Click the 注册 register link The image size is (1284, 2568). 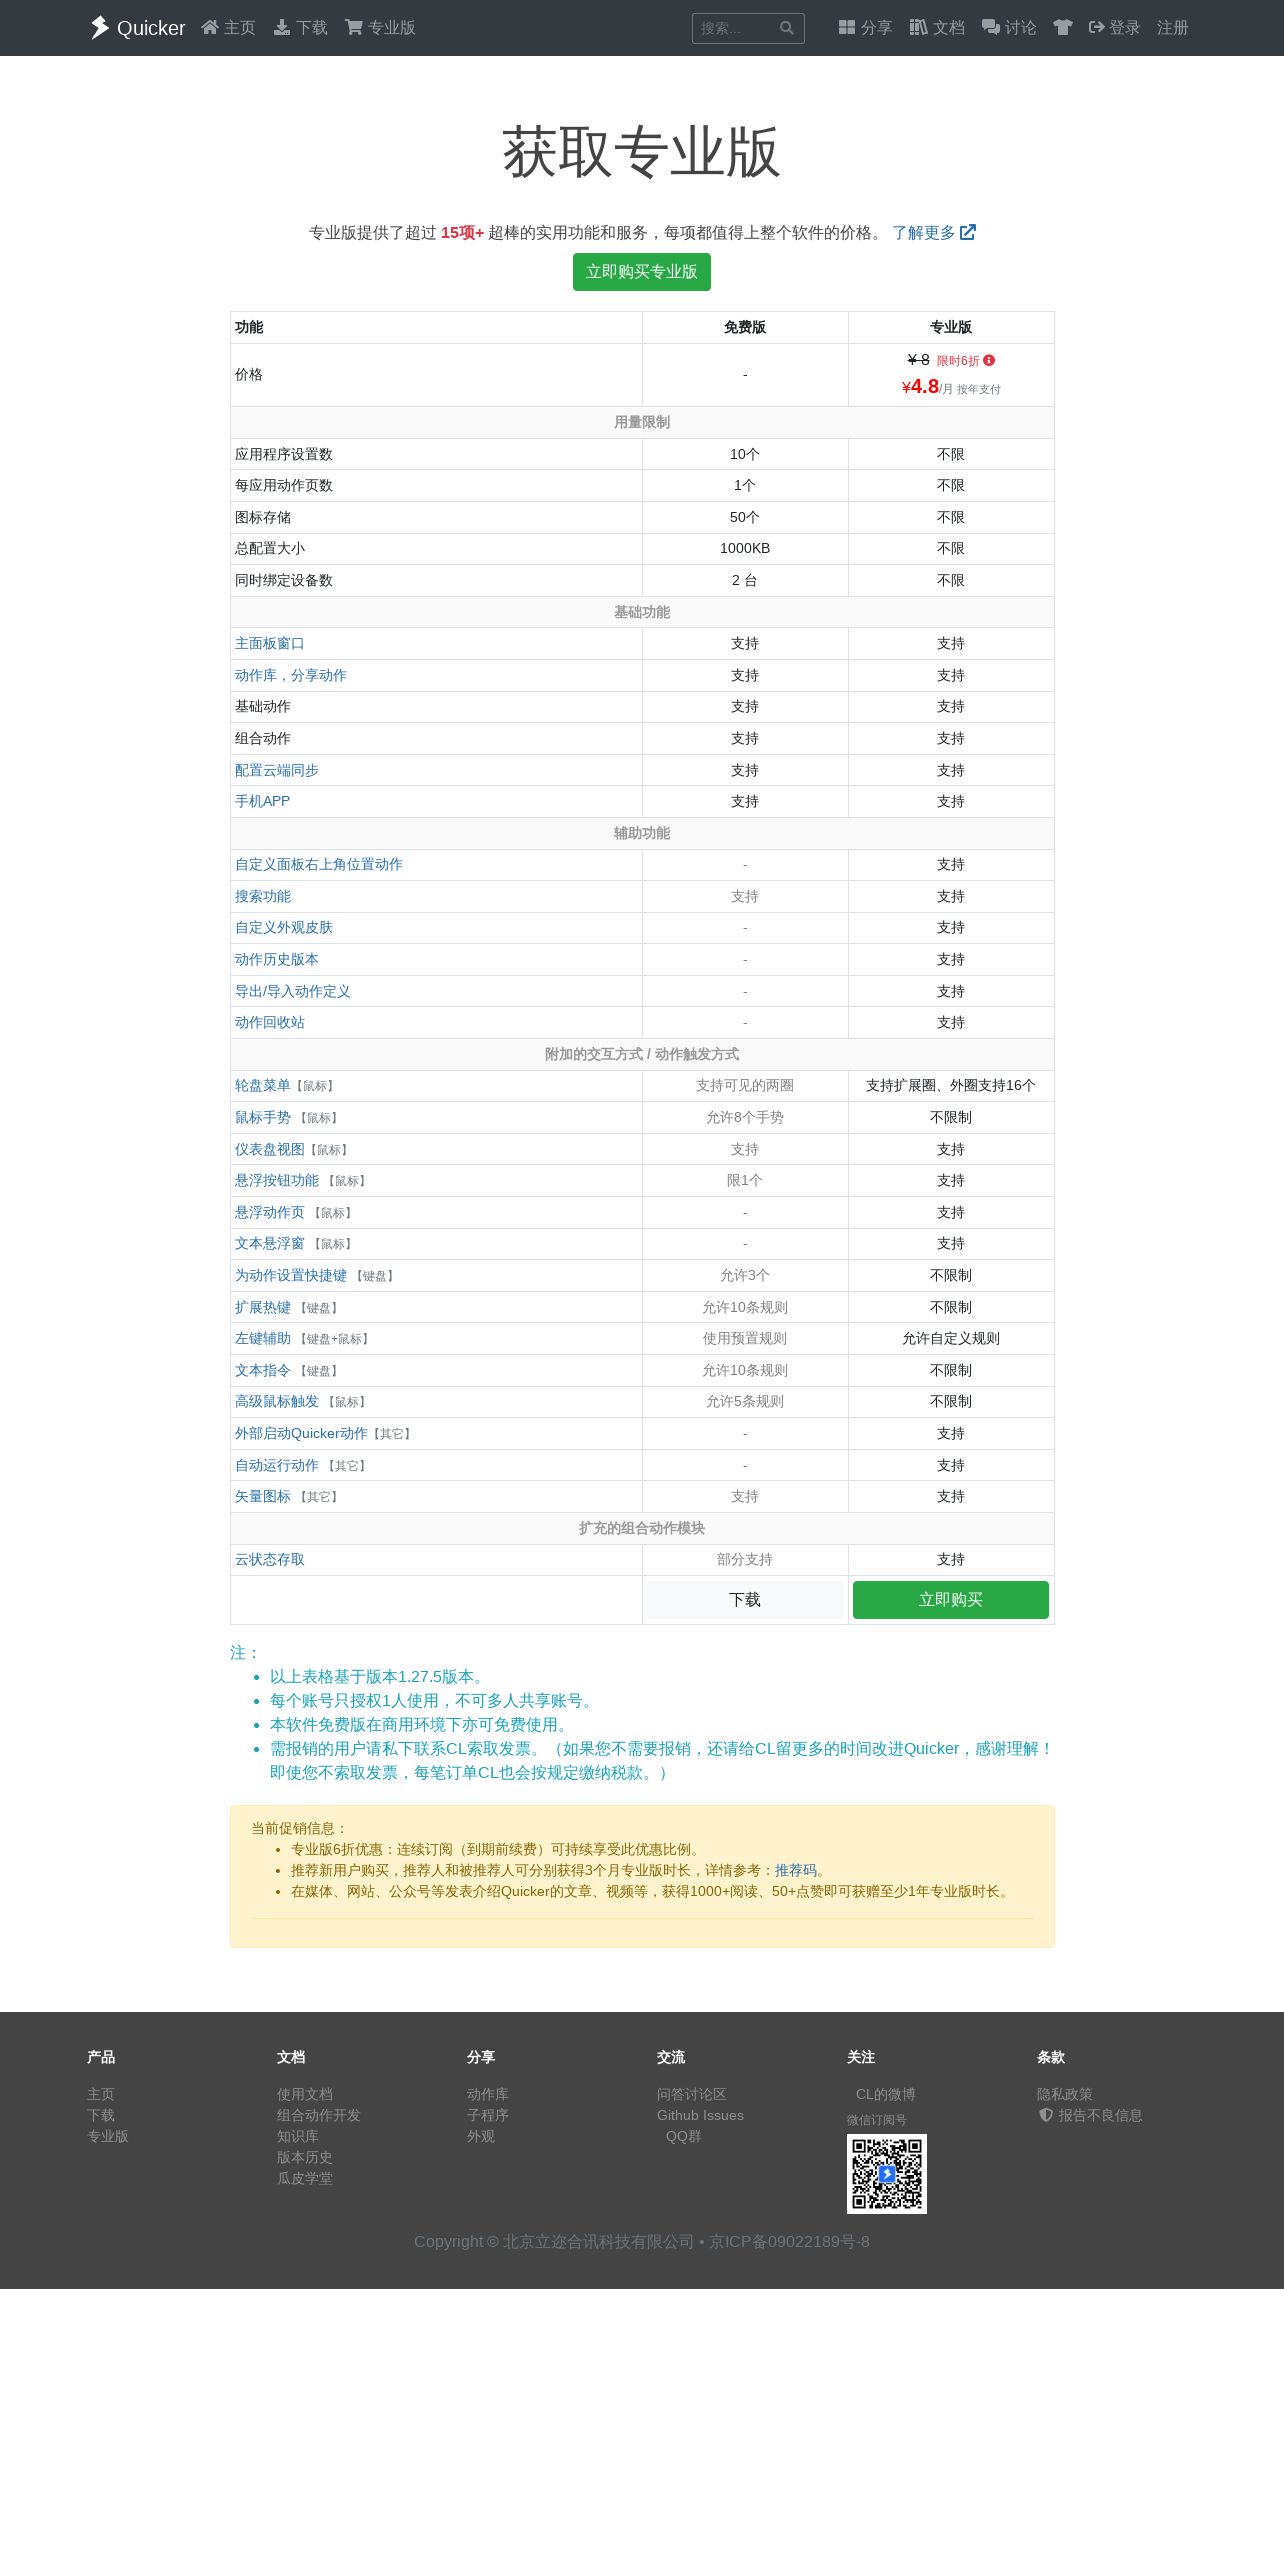tap(1173, 28)
